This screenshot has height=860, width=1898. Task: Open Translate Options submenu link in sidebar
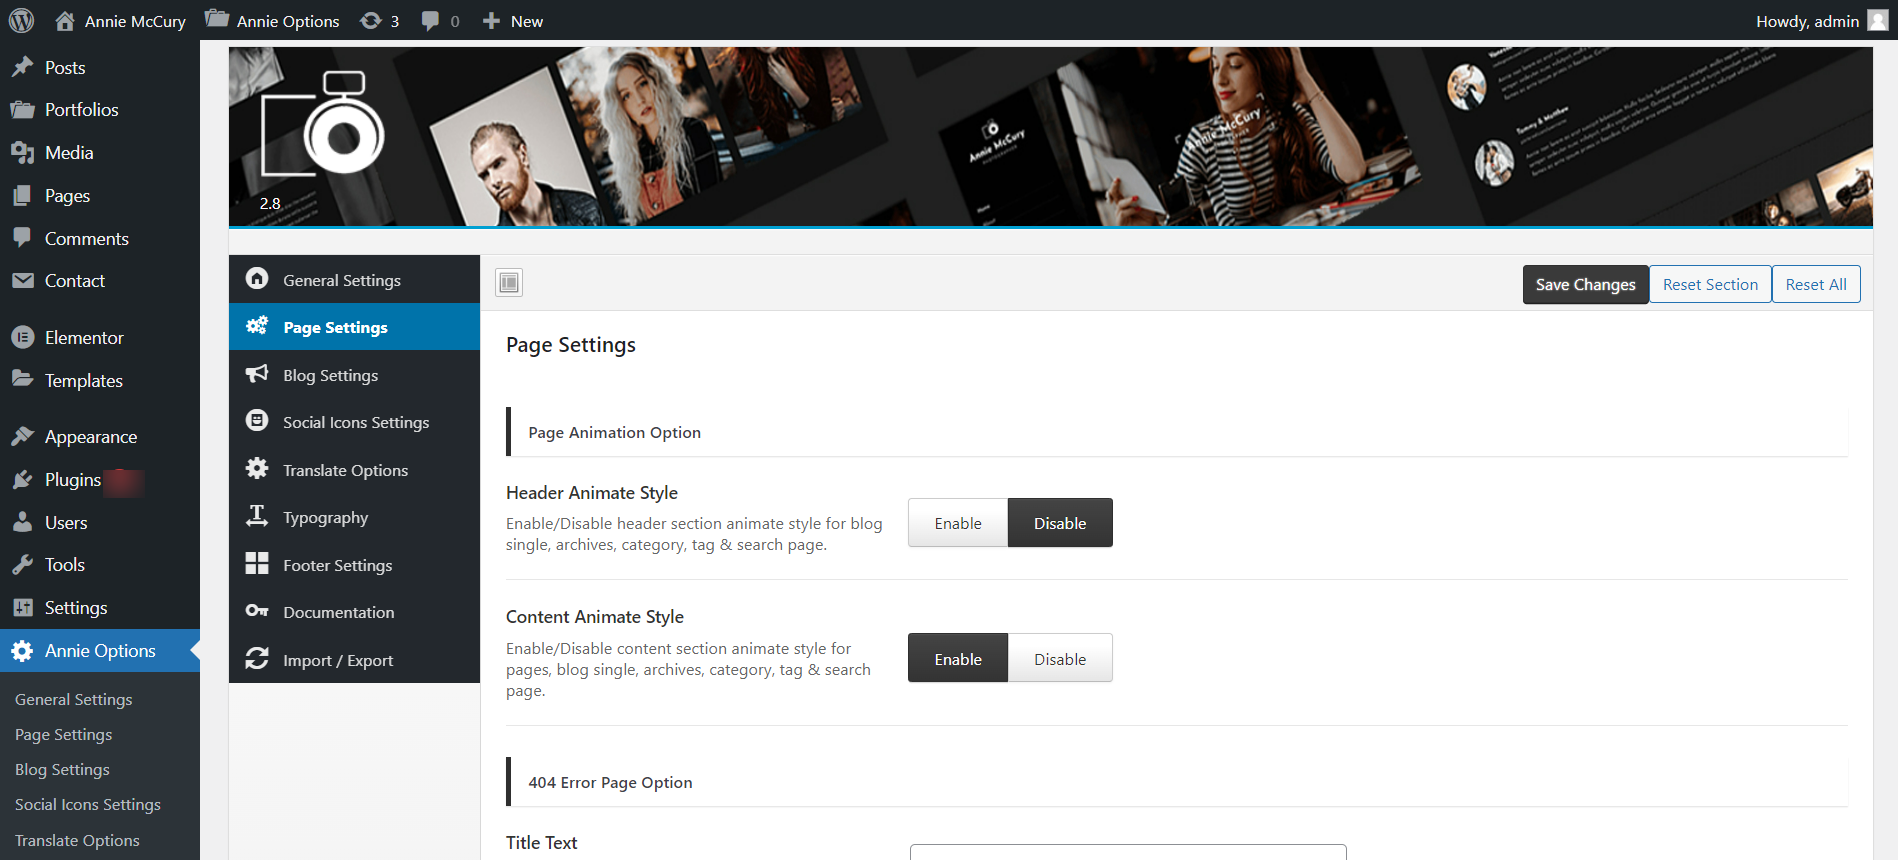(77, 840)
